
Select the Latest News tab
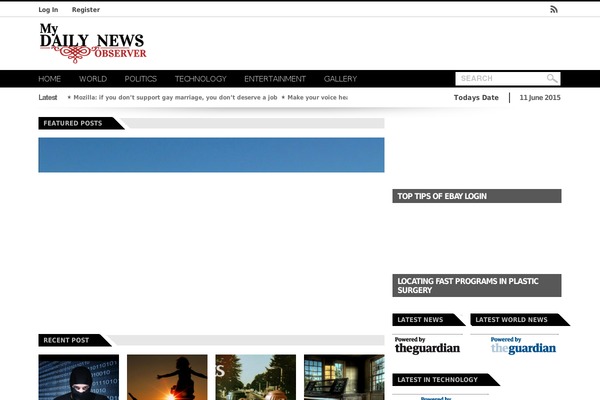coord(429,320)
